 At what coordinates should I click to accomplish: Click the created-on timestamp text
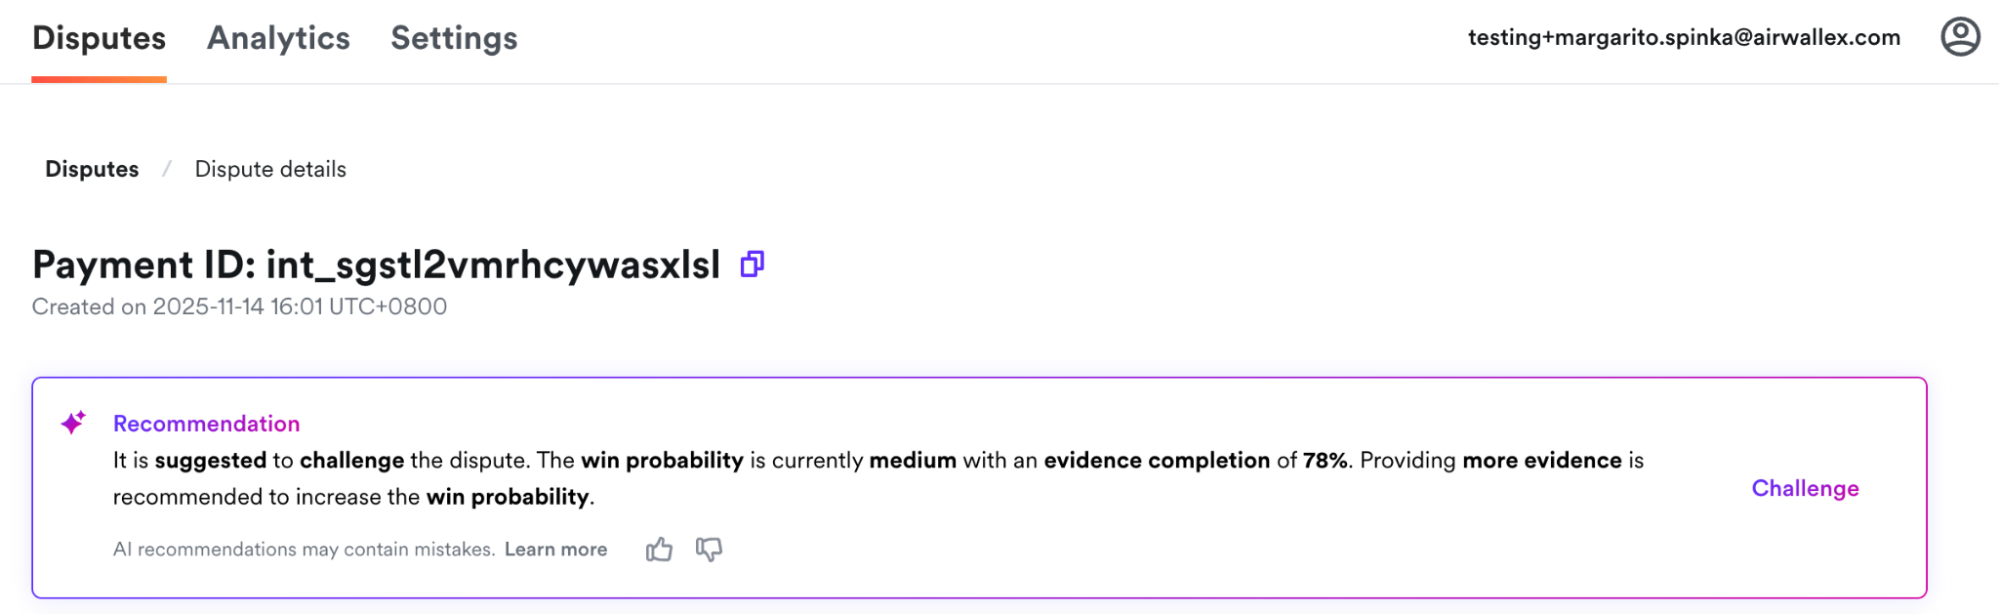coord(238,306)
